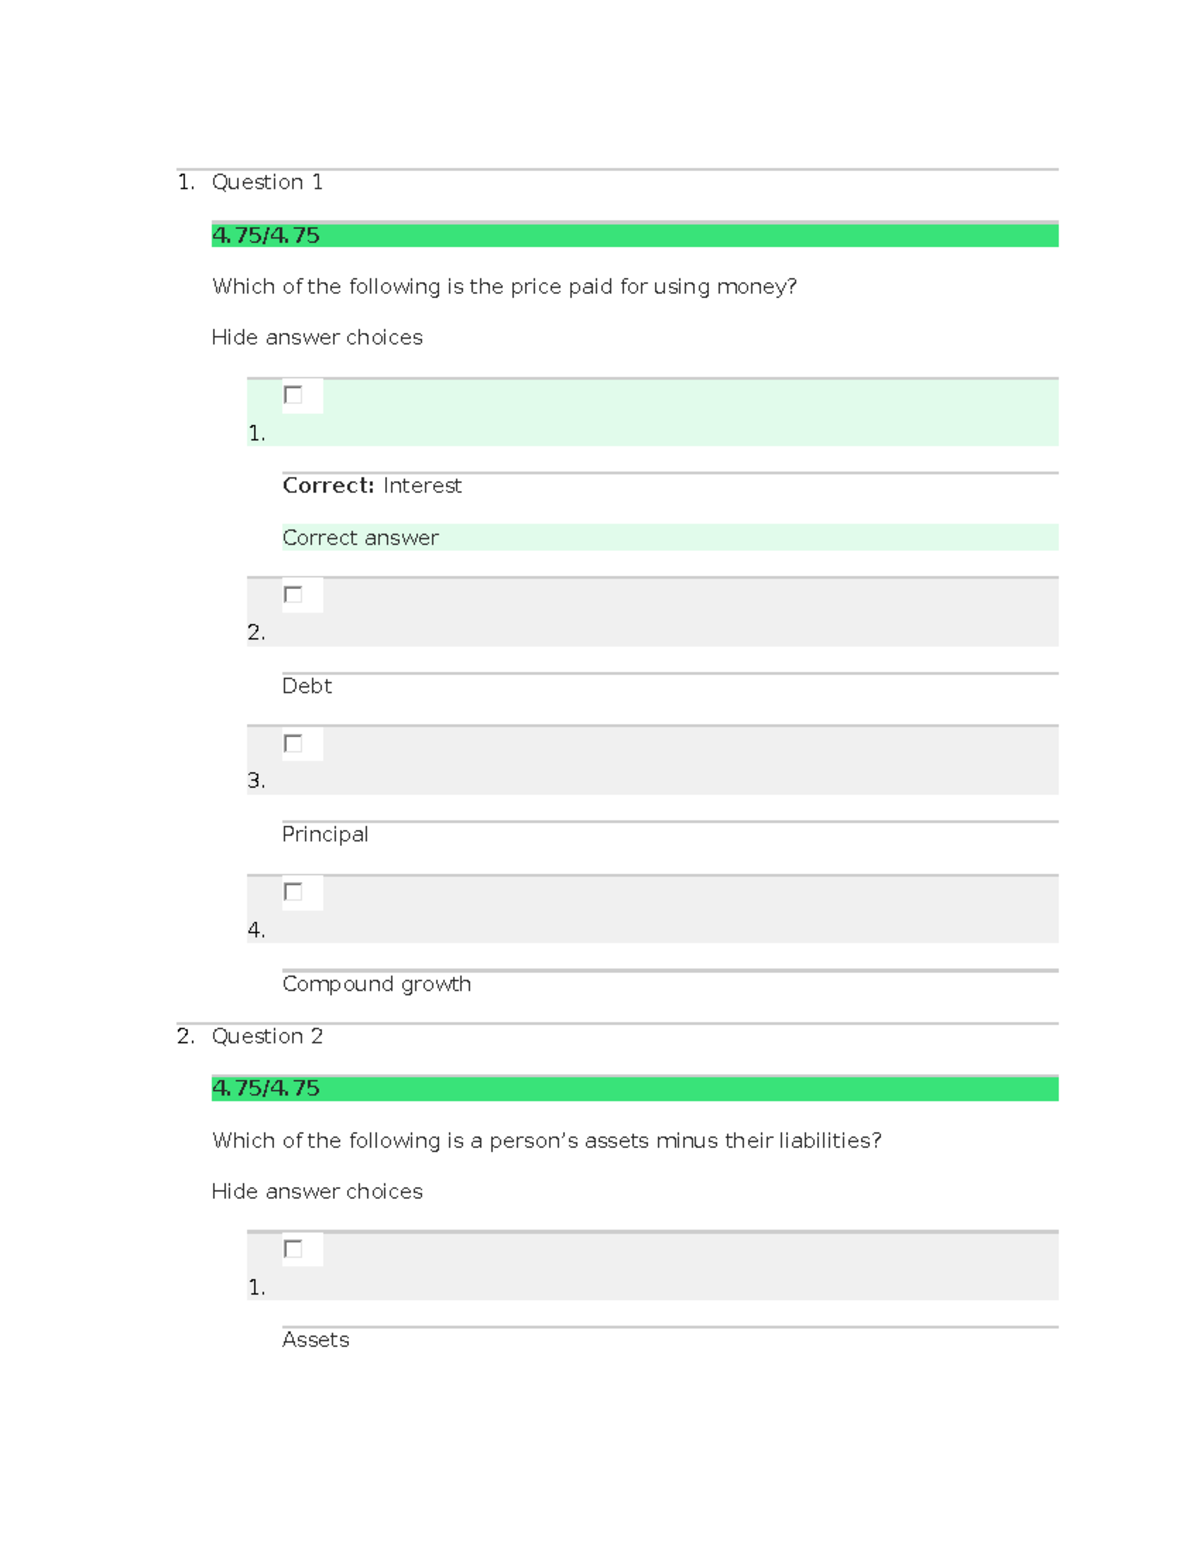Check the Interest answer checkbox

pyautogui.click(x=293, y=395)
